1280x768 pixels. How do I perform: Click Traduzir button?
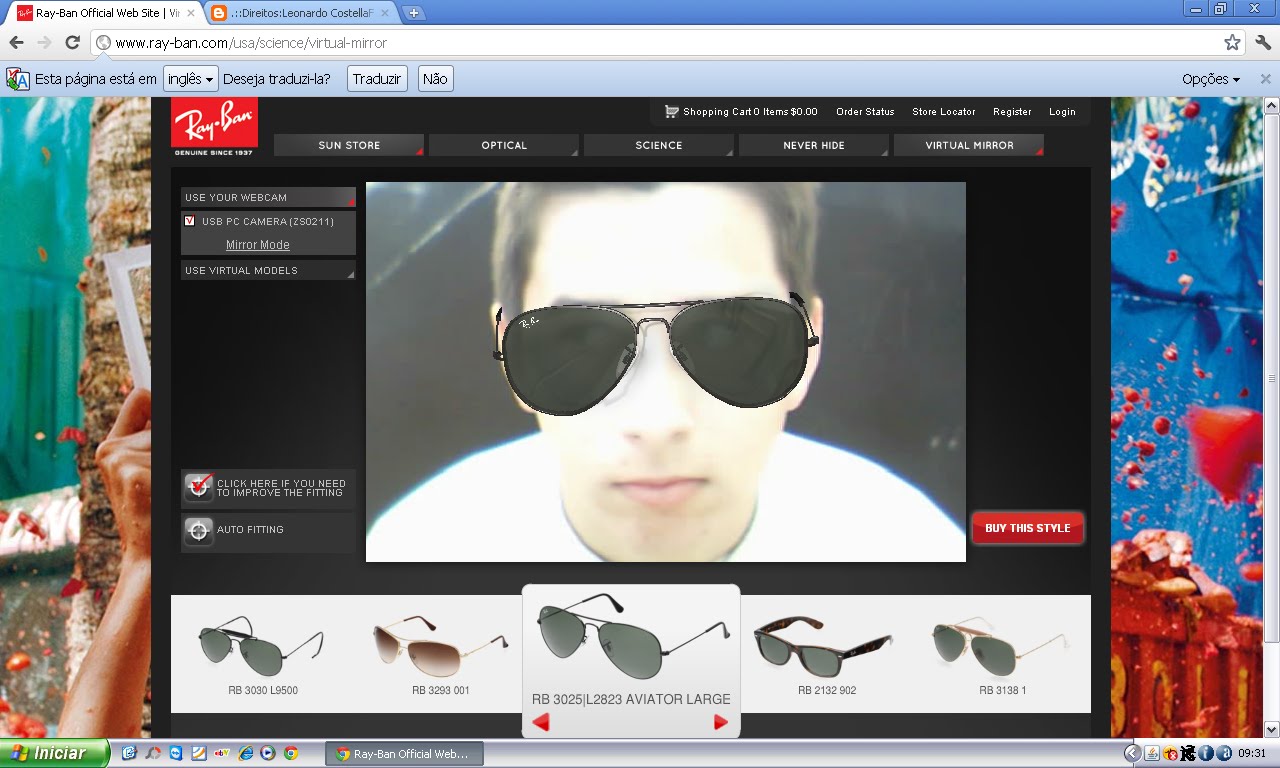[377, 79]
